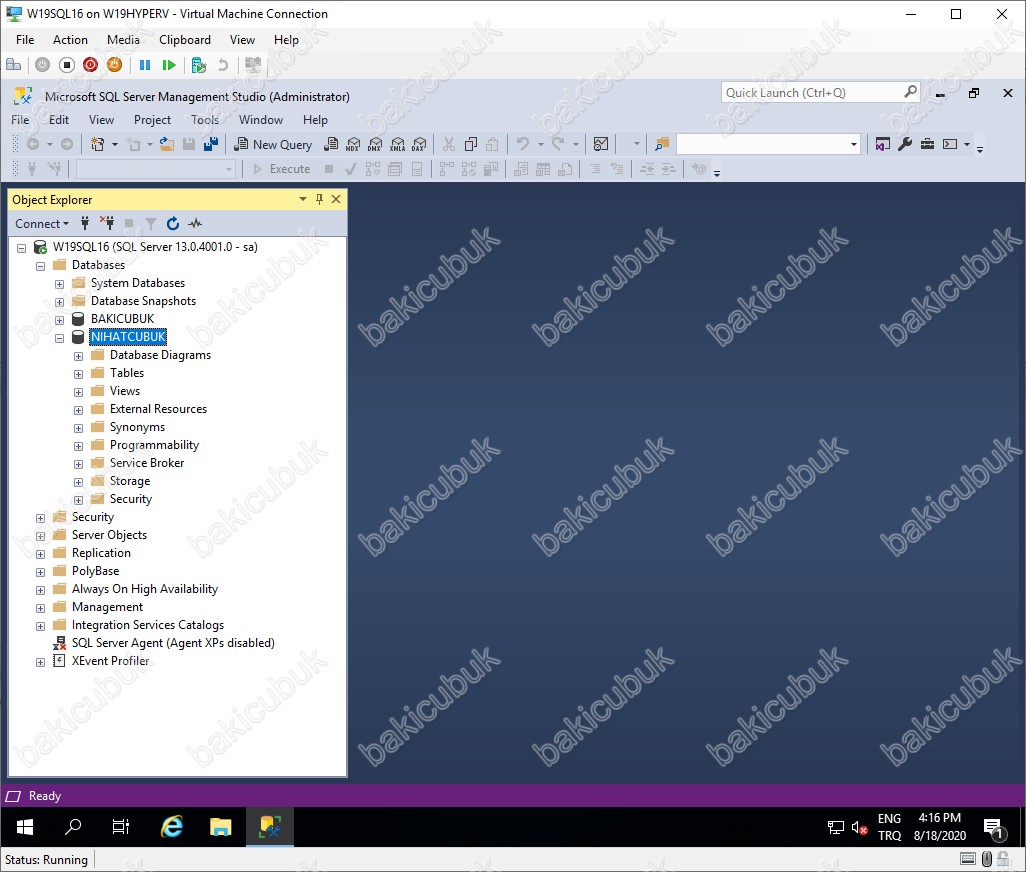Open the Clipboard menu

coord(185,40)
